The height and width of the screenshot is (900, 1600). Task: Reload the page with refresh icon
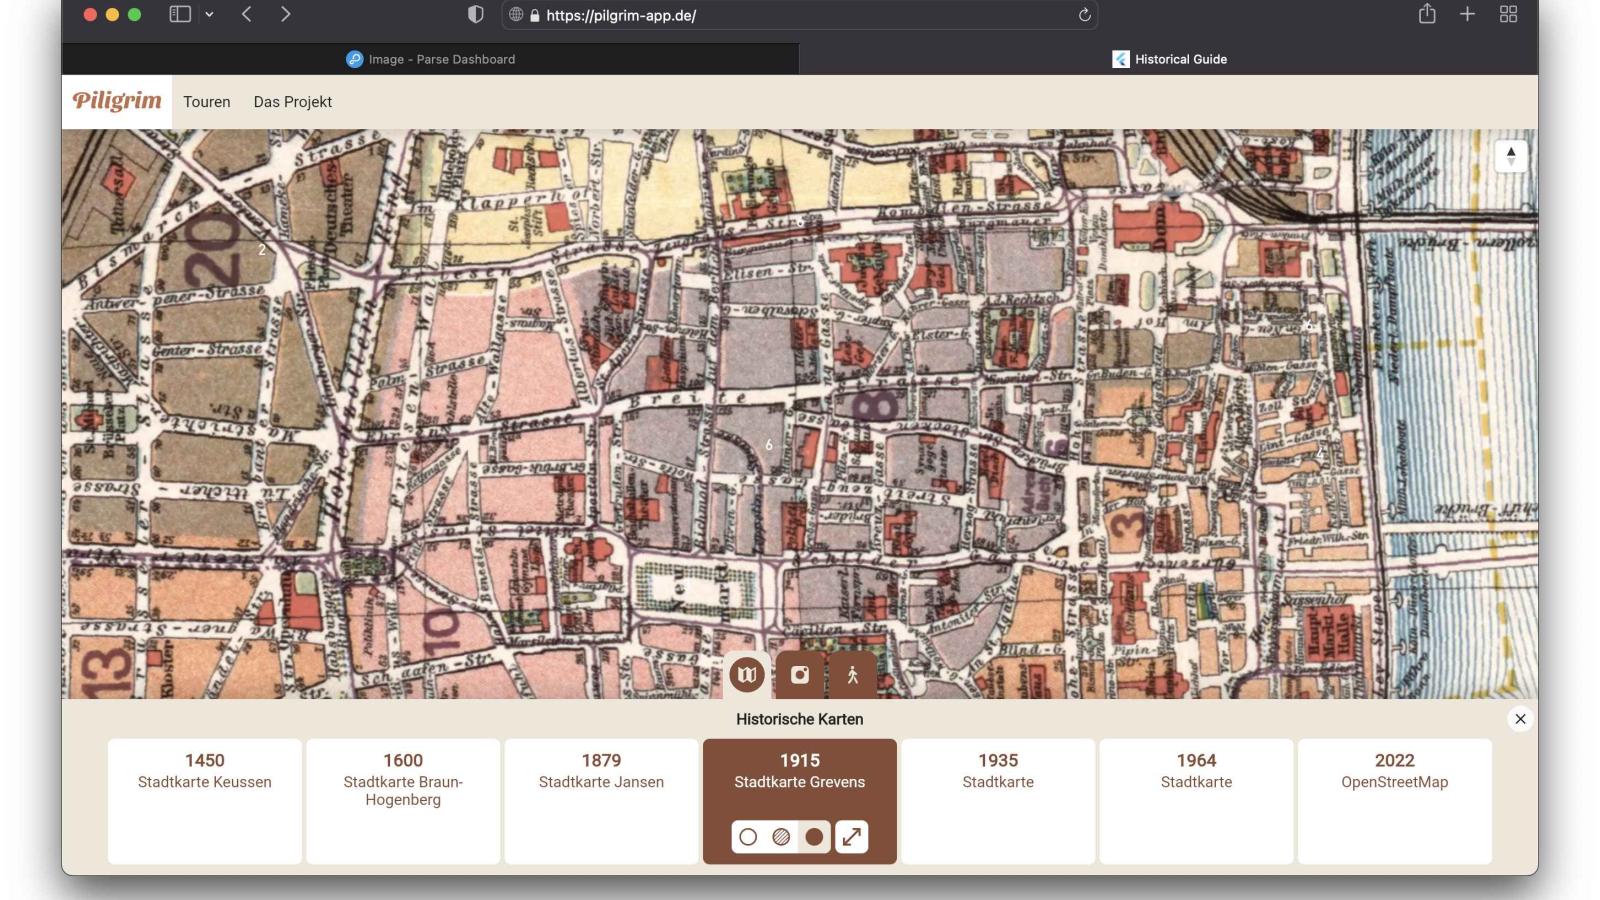(x=1084, y=15)
